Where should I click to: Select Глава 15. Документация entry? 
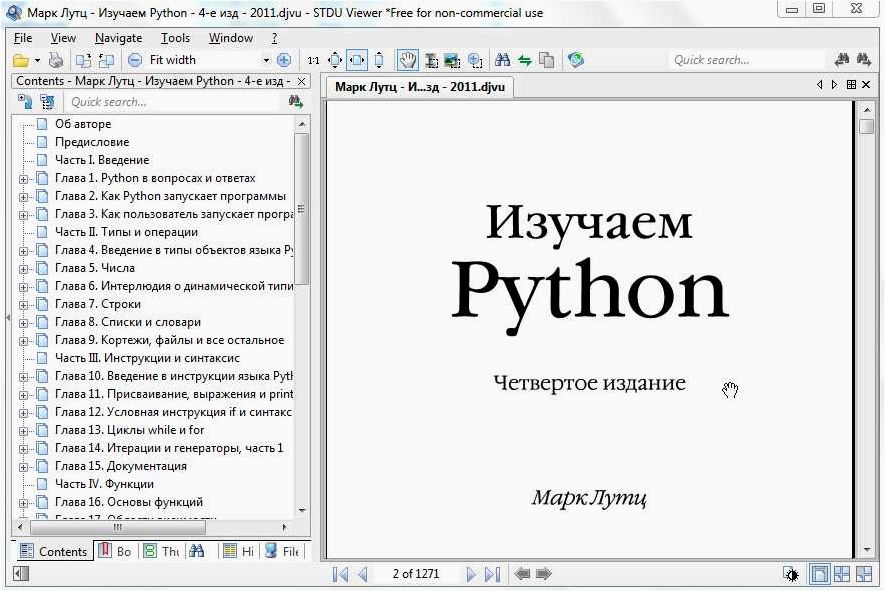point(120,466)
